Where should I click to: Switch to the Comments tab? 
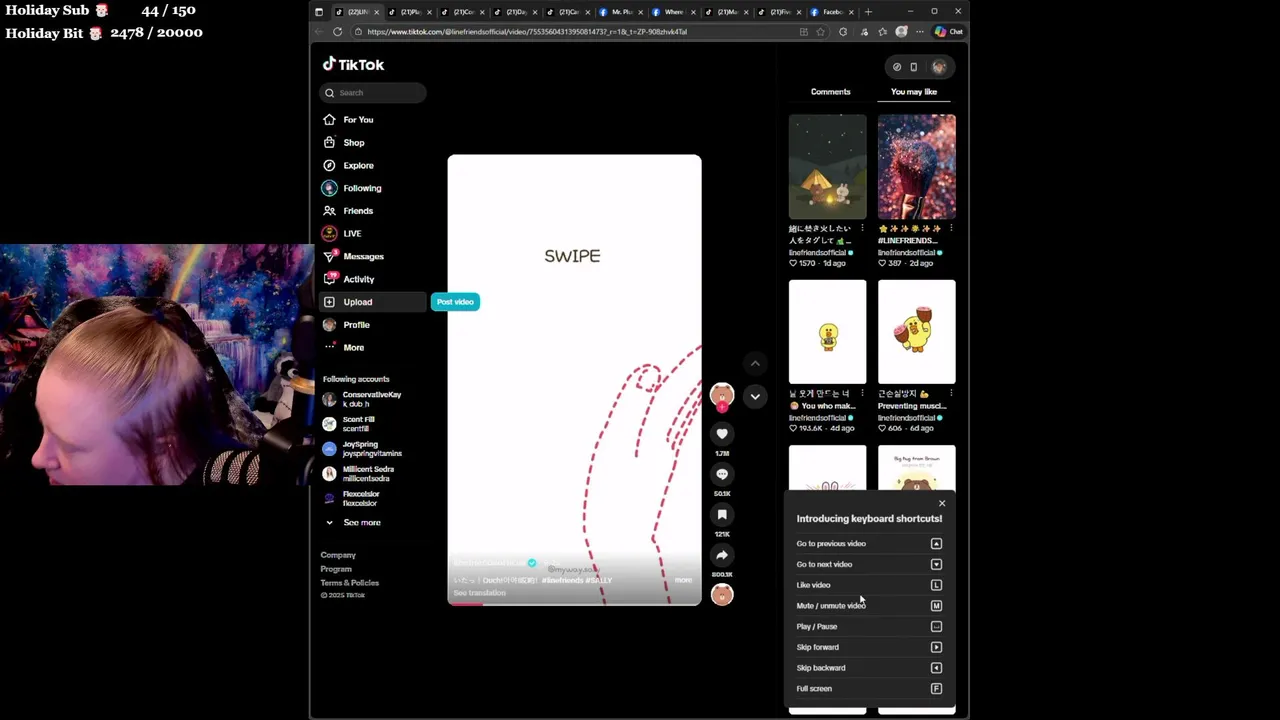tap(830, 91)
